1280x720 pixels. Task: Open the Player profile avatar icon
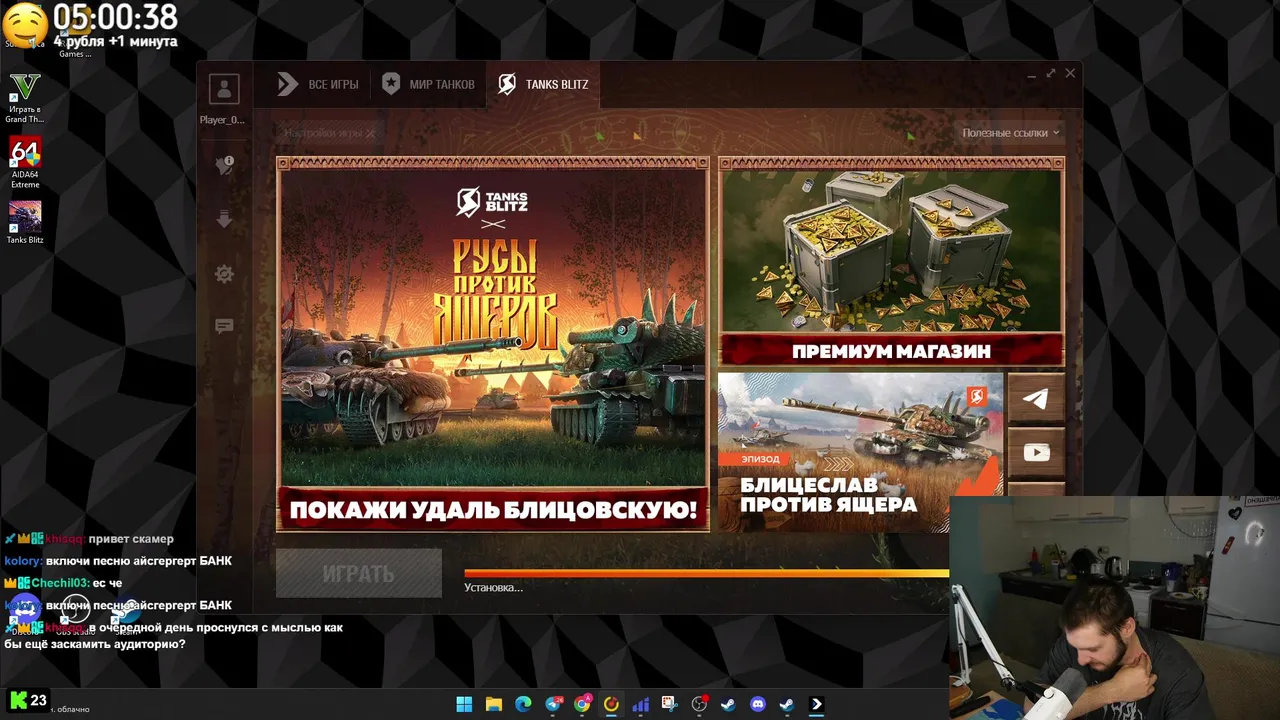[x=224, y=89]
